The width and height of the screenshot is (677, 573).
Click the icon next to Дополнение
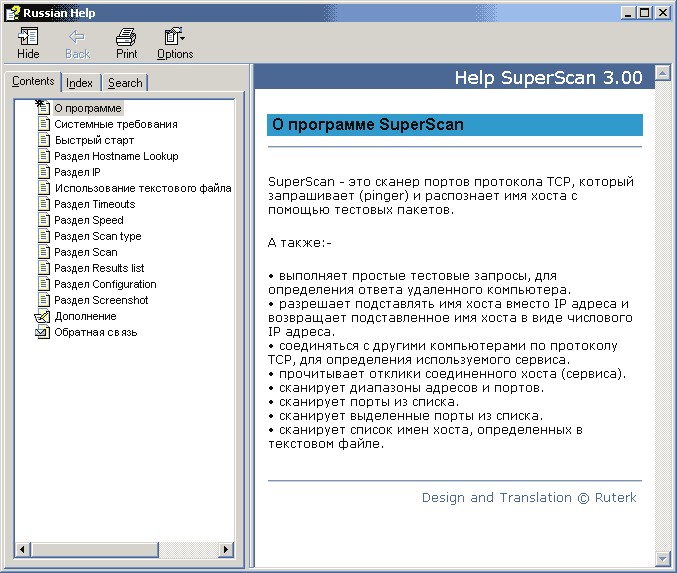tap(42, 316)
